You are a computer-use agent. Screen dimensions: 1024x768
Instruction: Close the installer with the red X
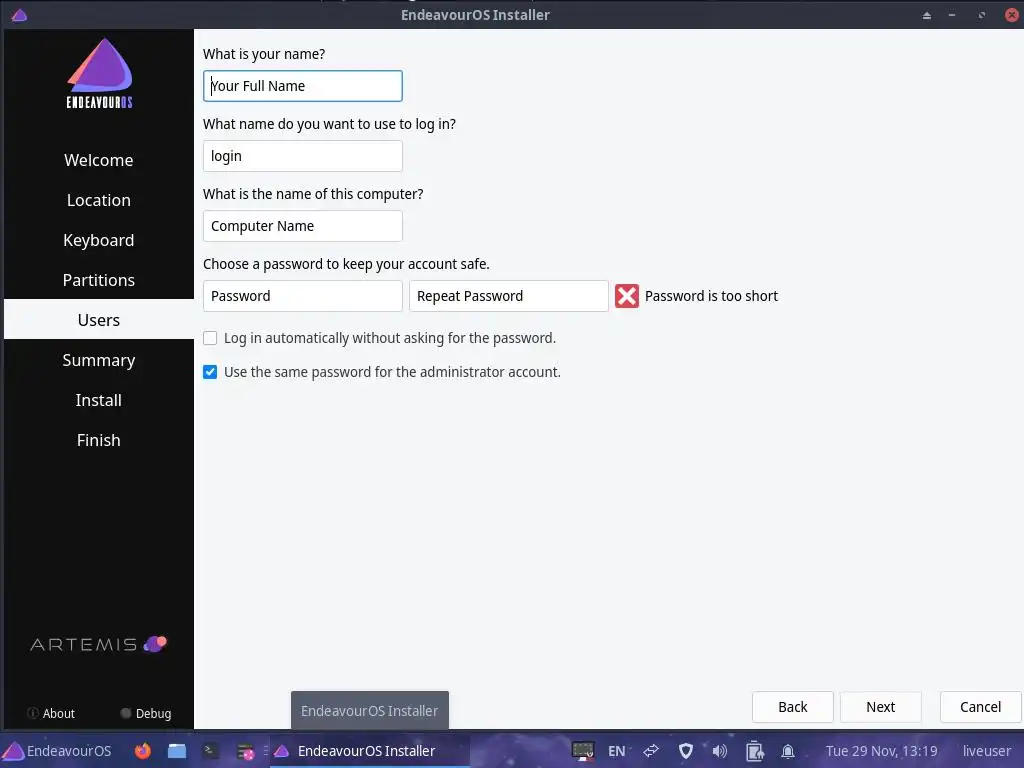pos(1012,15)
